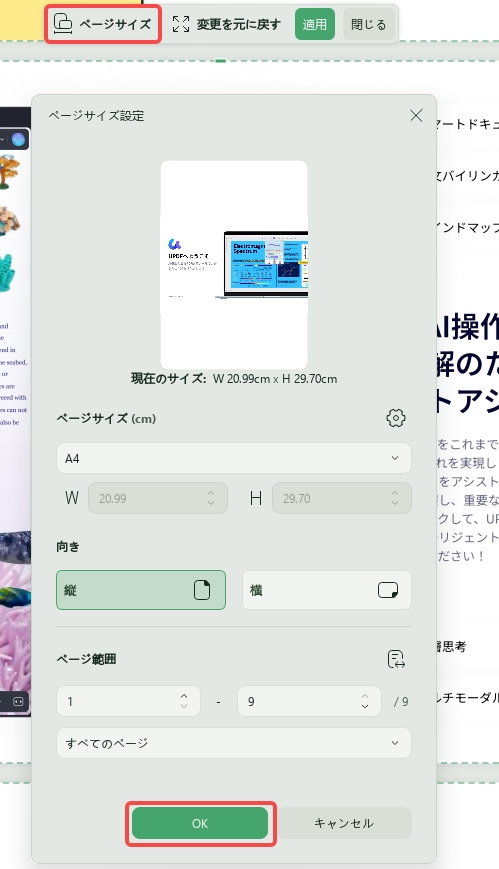The width and height of the screenshot is (499, 869).
Task: Click the width field stepper arrows
Action: coord(211,498)
